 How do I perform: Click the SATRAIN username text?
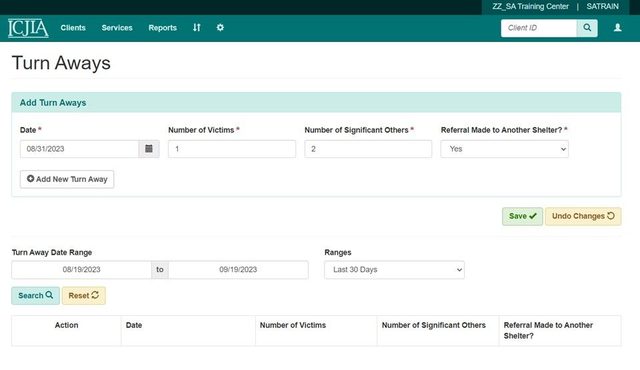[x=602, y=7]
